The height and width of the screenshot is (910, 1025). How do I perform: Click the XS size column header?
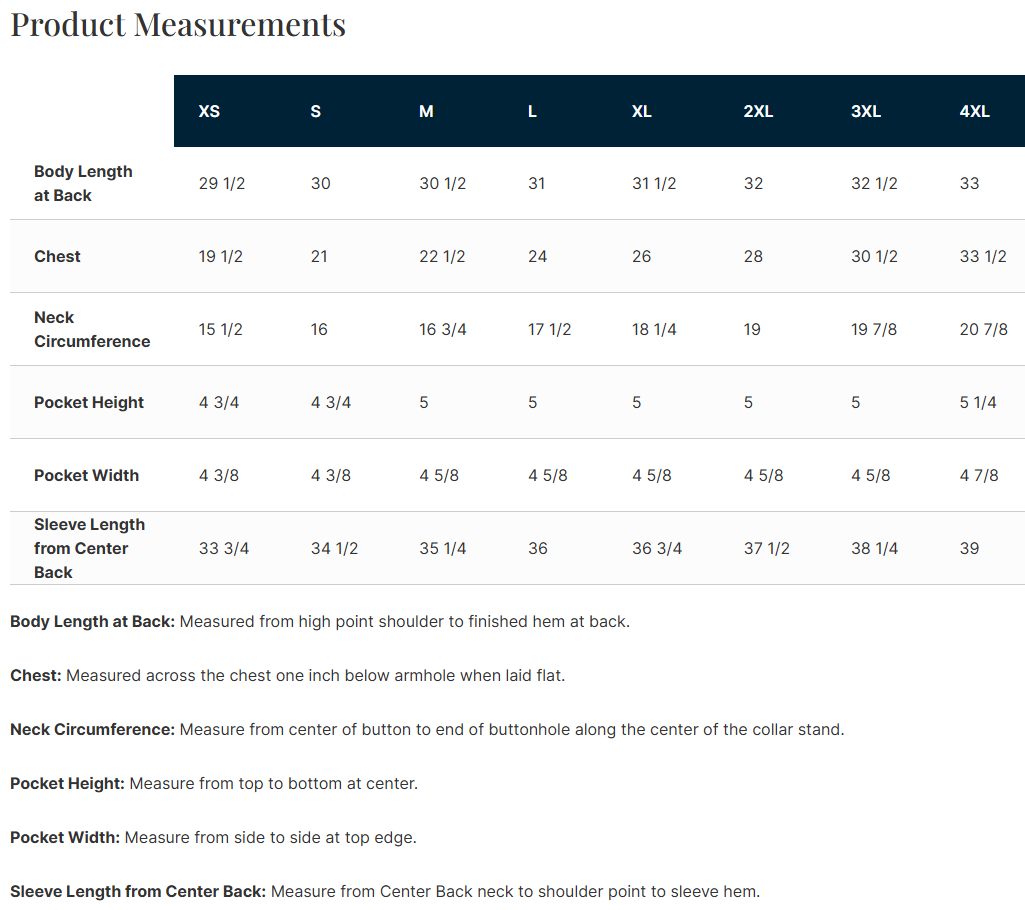click(x=209, y=111)
